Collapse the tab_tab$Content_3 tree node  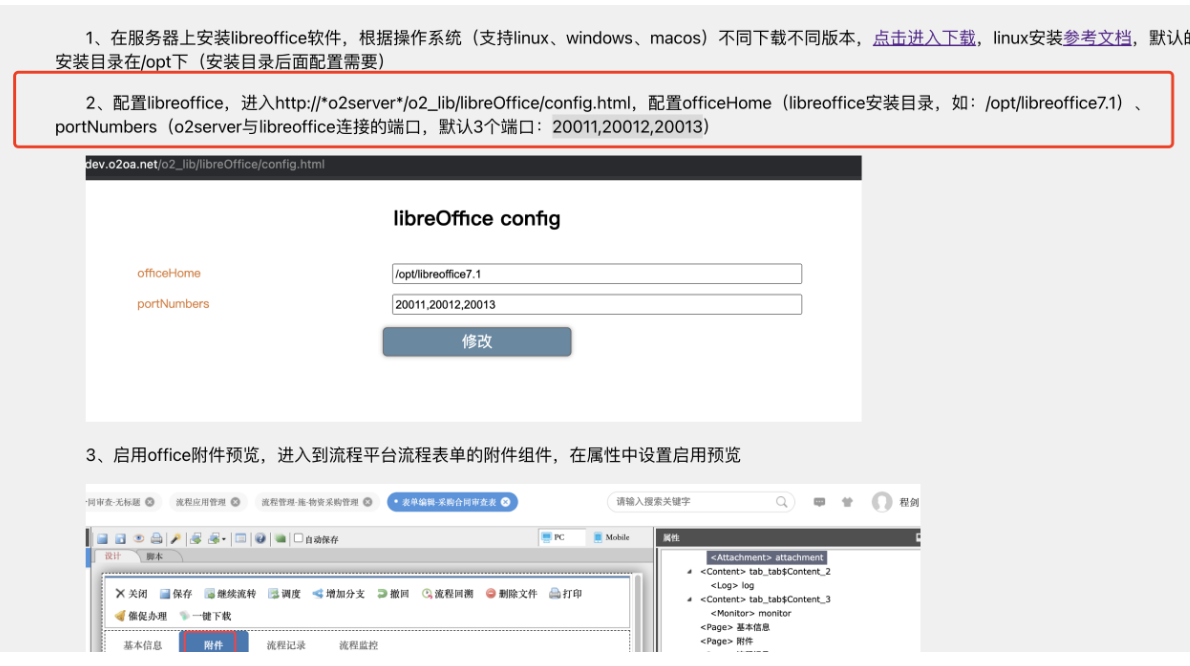pos(689,599)
